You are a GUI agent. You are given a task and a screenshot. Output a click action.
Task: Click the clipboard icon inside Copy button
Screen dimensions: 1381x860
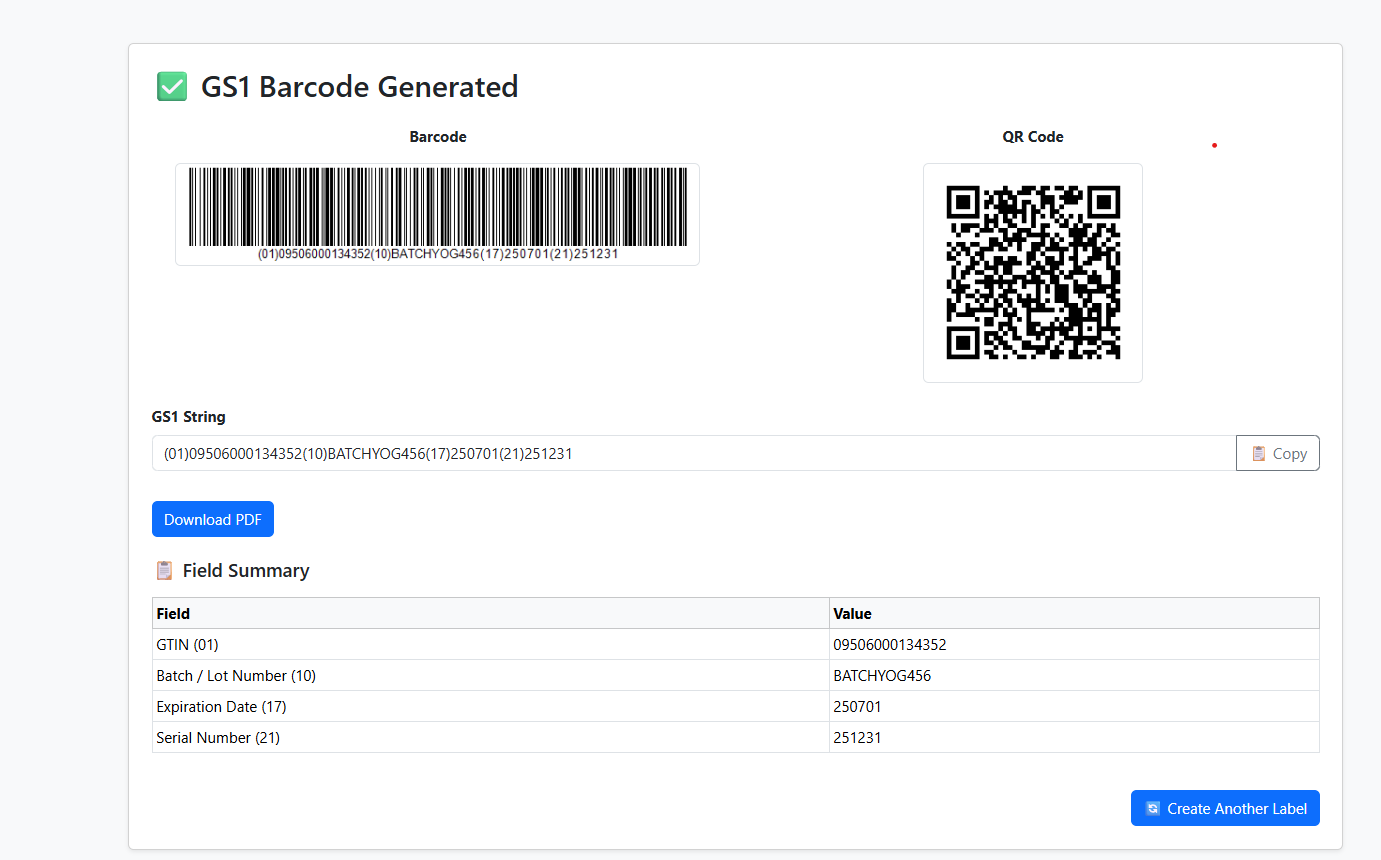1259,453
